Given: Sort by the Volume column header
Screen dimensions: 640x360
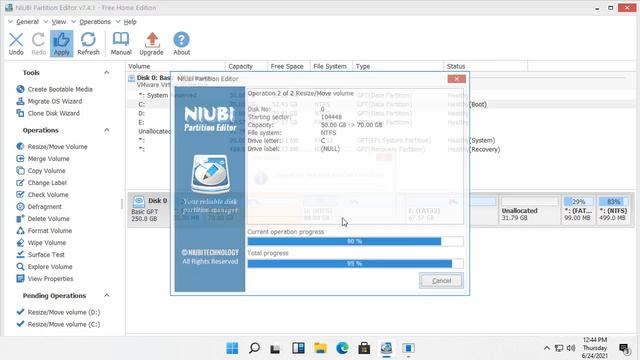Looking at the screenshot, I should pyautogui.click(x=176, y=66).
